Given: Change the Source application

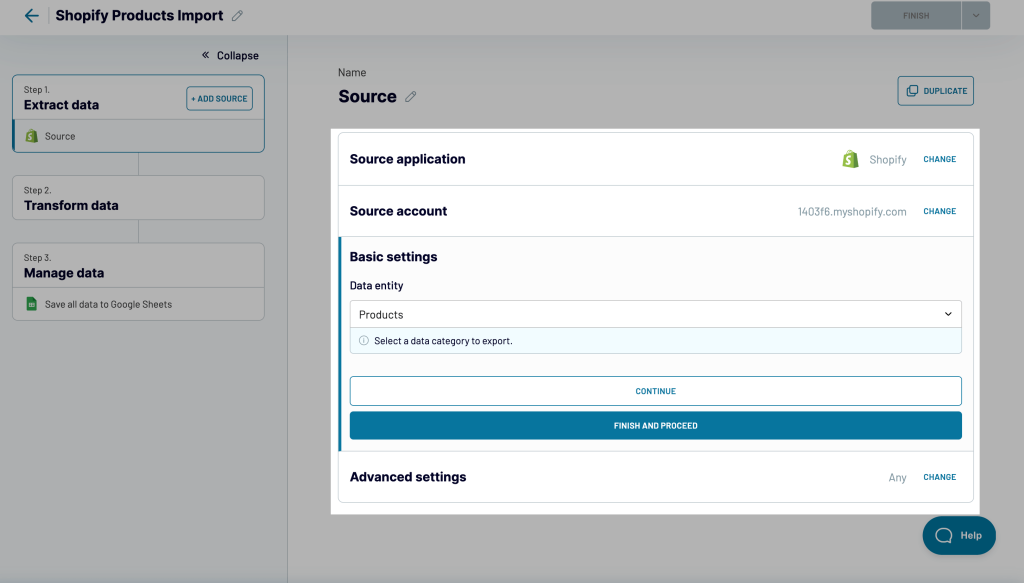Looking at the screenshot, I should click(939, 159).
